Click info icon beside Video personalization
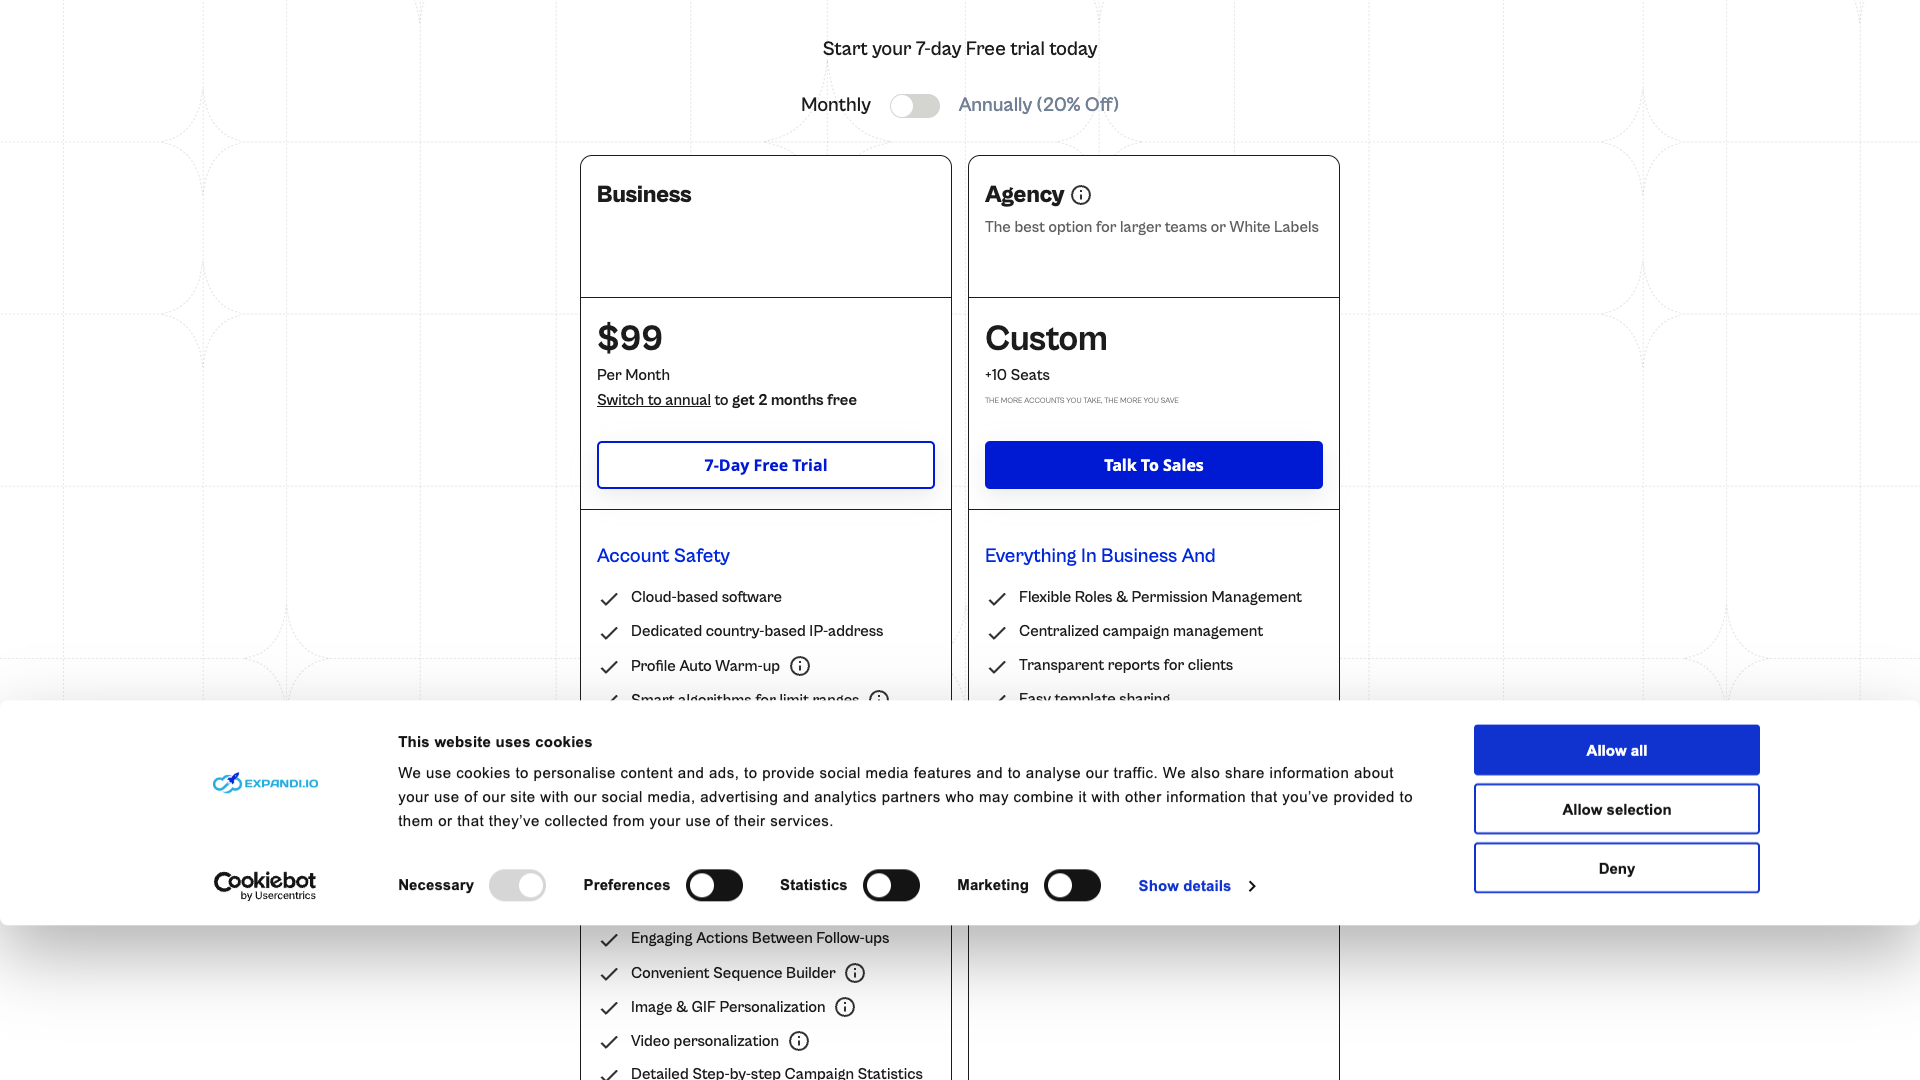 click(798, 1041)
